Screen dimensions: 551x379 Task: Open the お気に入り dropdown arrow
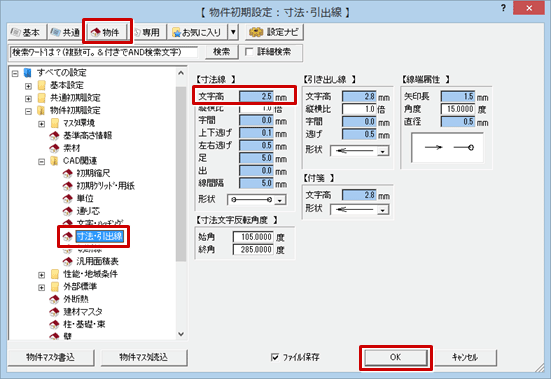[233, 33]
